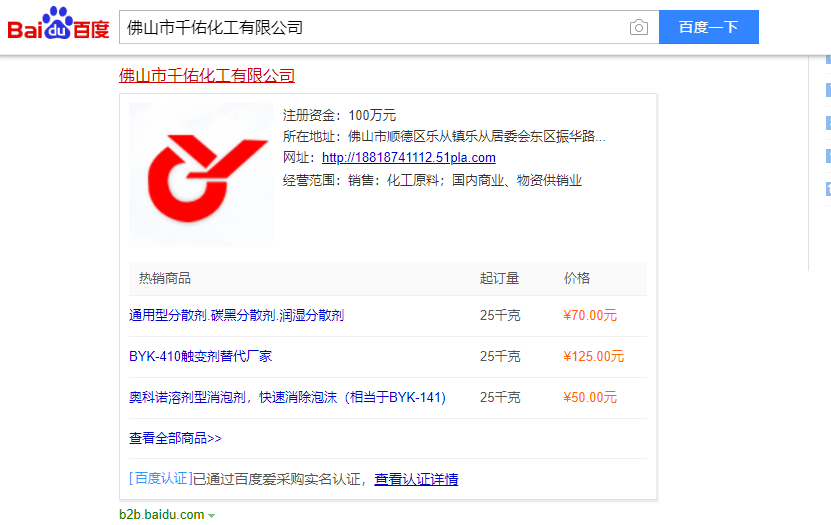
Task: Click the [百度认证] label
Action: click(161, 479)
